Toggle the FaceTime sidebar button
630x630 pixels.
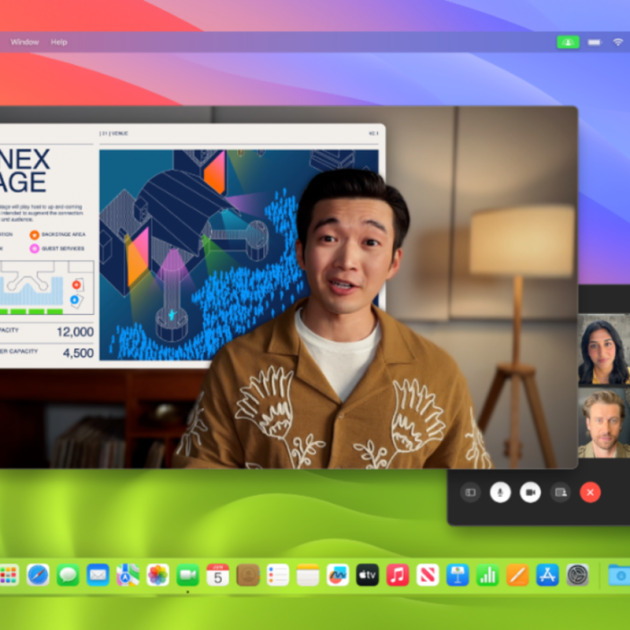click(x=470, y=492)
